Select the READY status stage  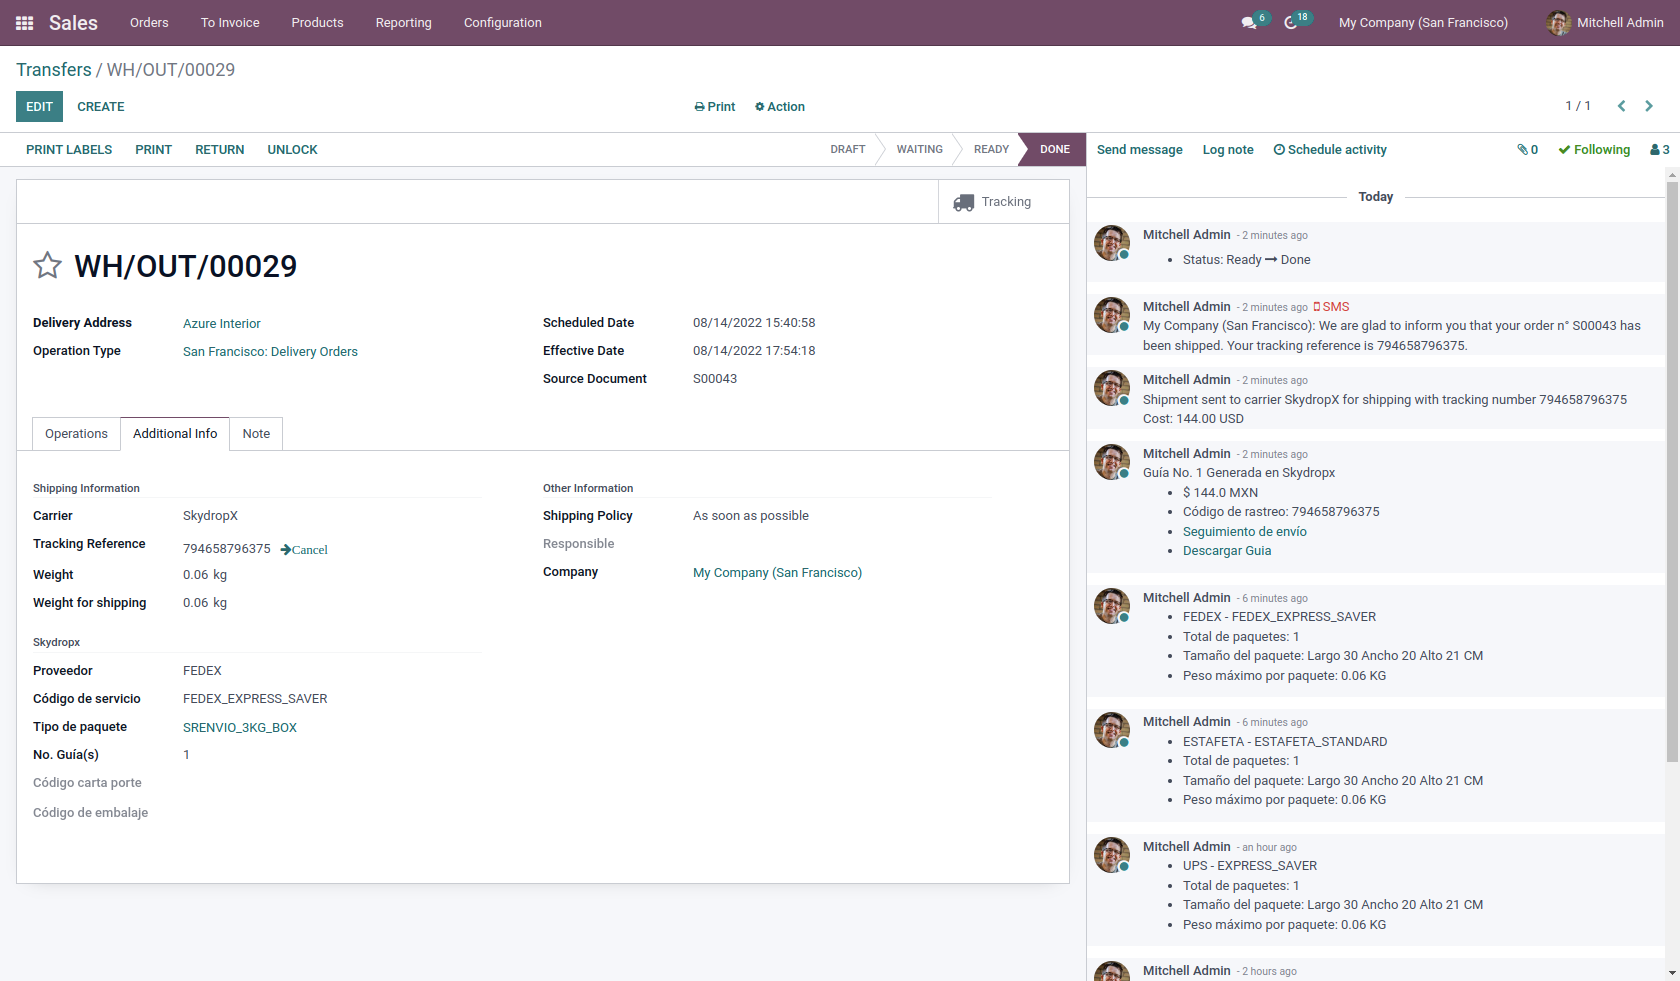991,150
